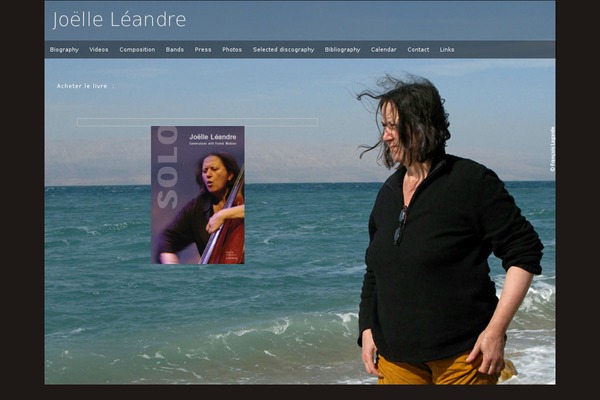600x400 pixels.
Task: Click the 'Acheter le livre' link
Action: pos(82,86)
